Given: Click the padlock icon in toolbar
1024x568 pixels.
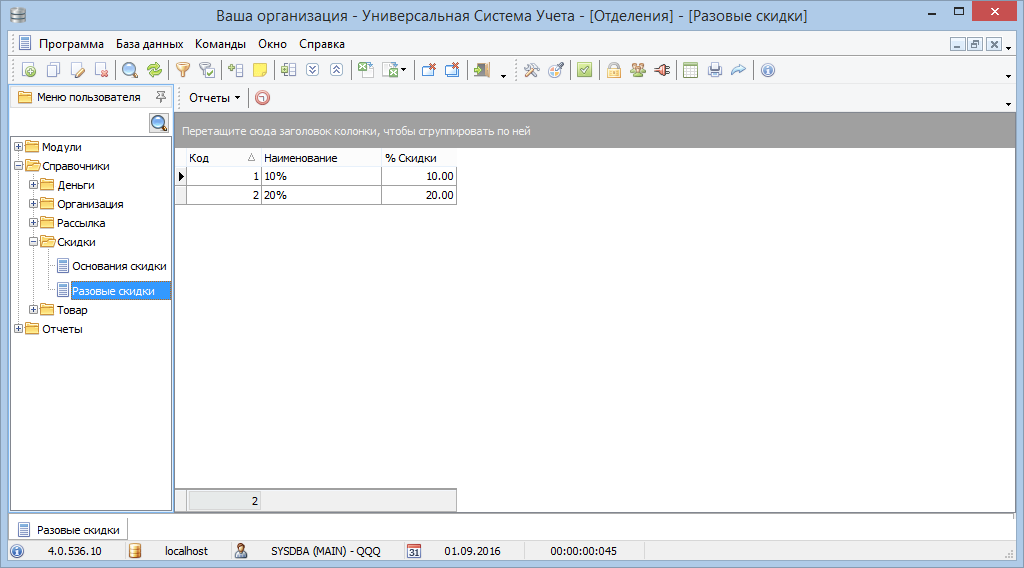Looking at the screenshot, I should (614, 70).
